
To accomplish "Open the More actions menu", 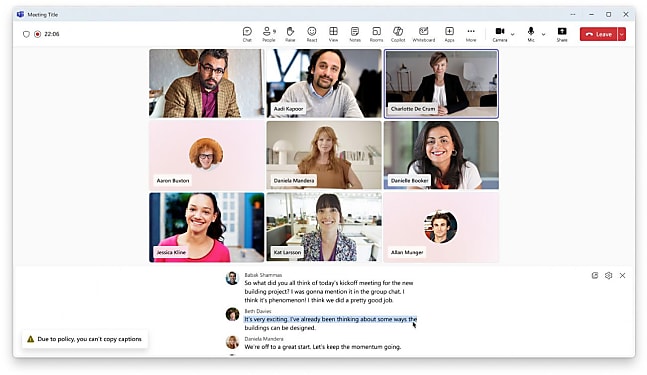I will coord(471,34).
